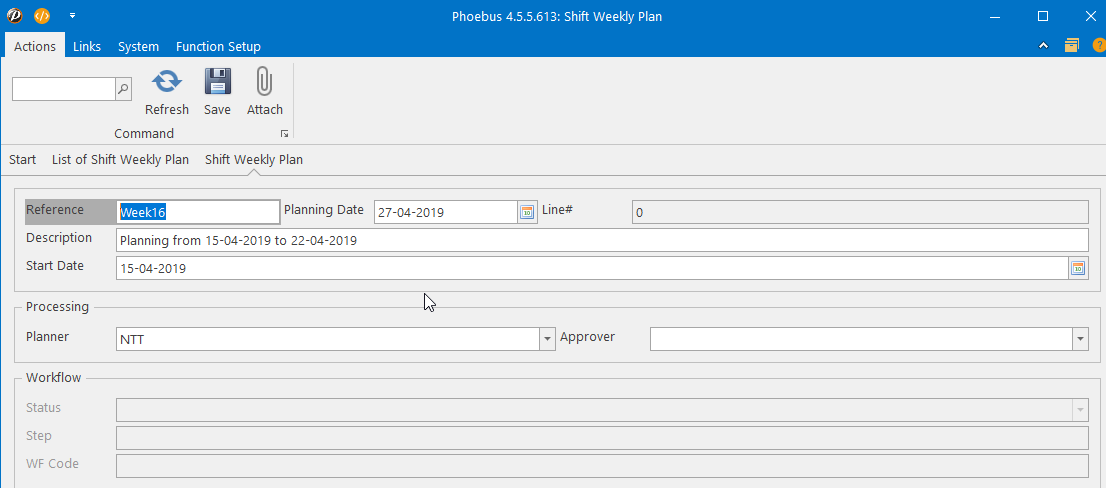
Task: Click the orange code icon in the title bar
Action: click(x=42, y=16)
